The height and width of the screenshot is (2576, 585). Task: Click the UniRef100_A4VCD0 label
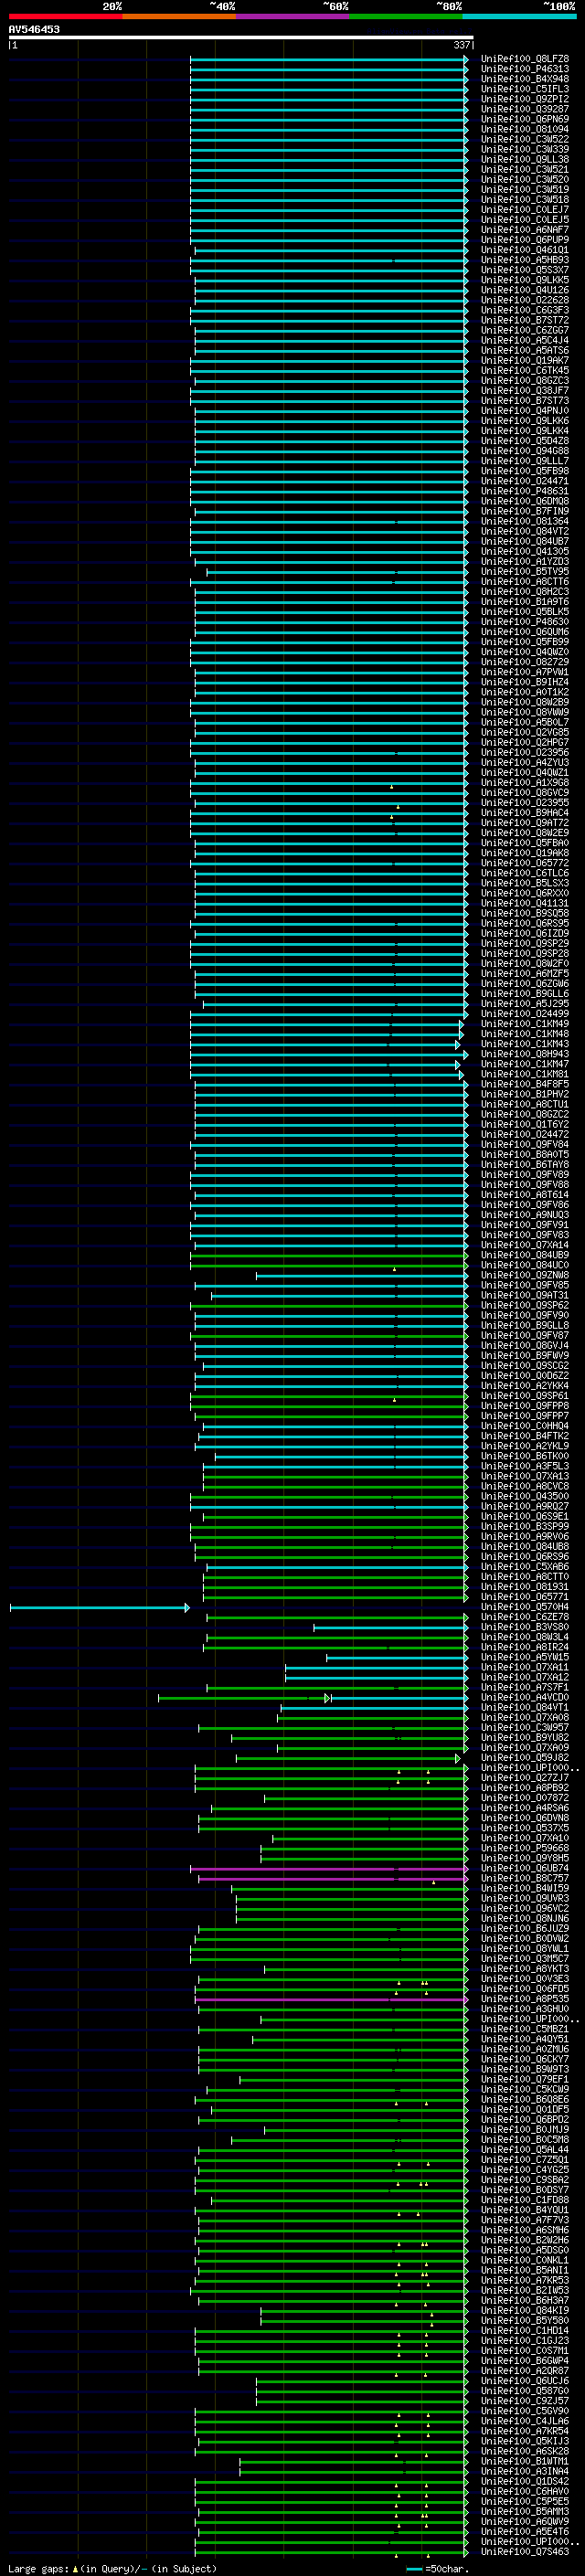point(525,1698)
